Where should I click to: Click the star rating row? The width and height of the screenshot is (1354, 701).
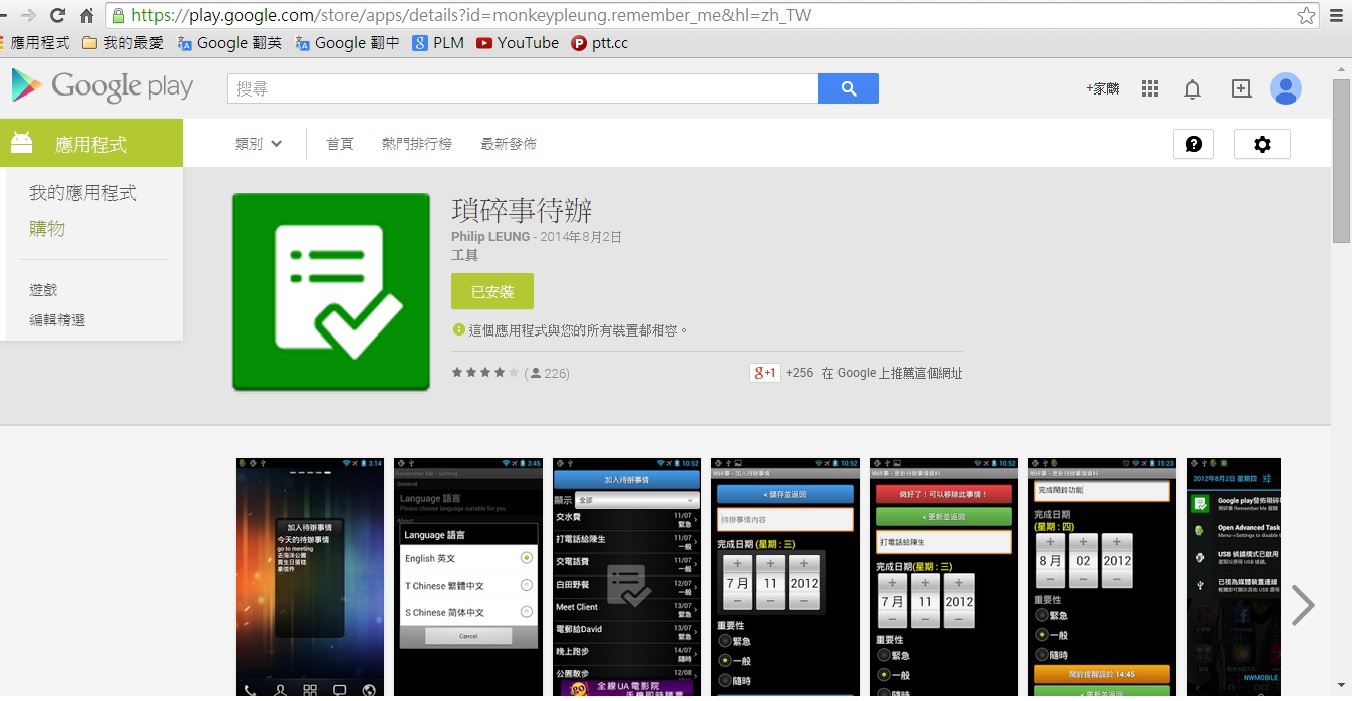coord(485,373)
